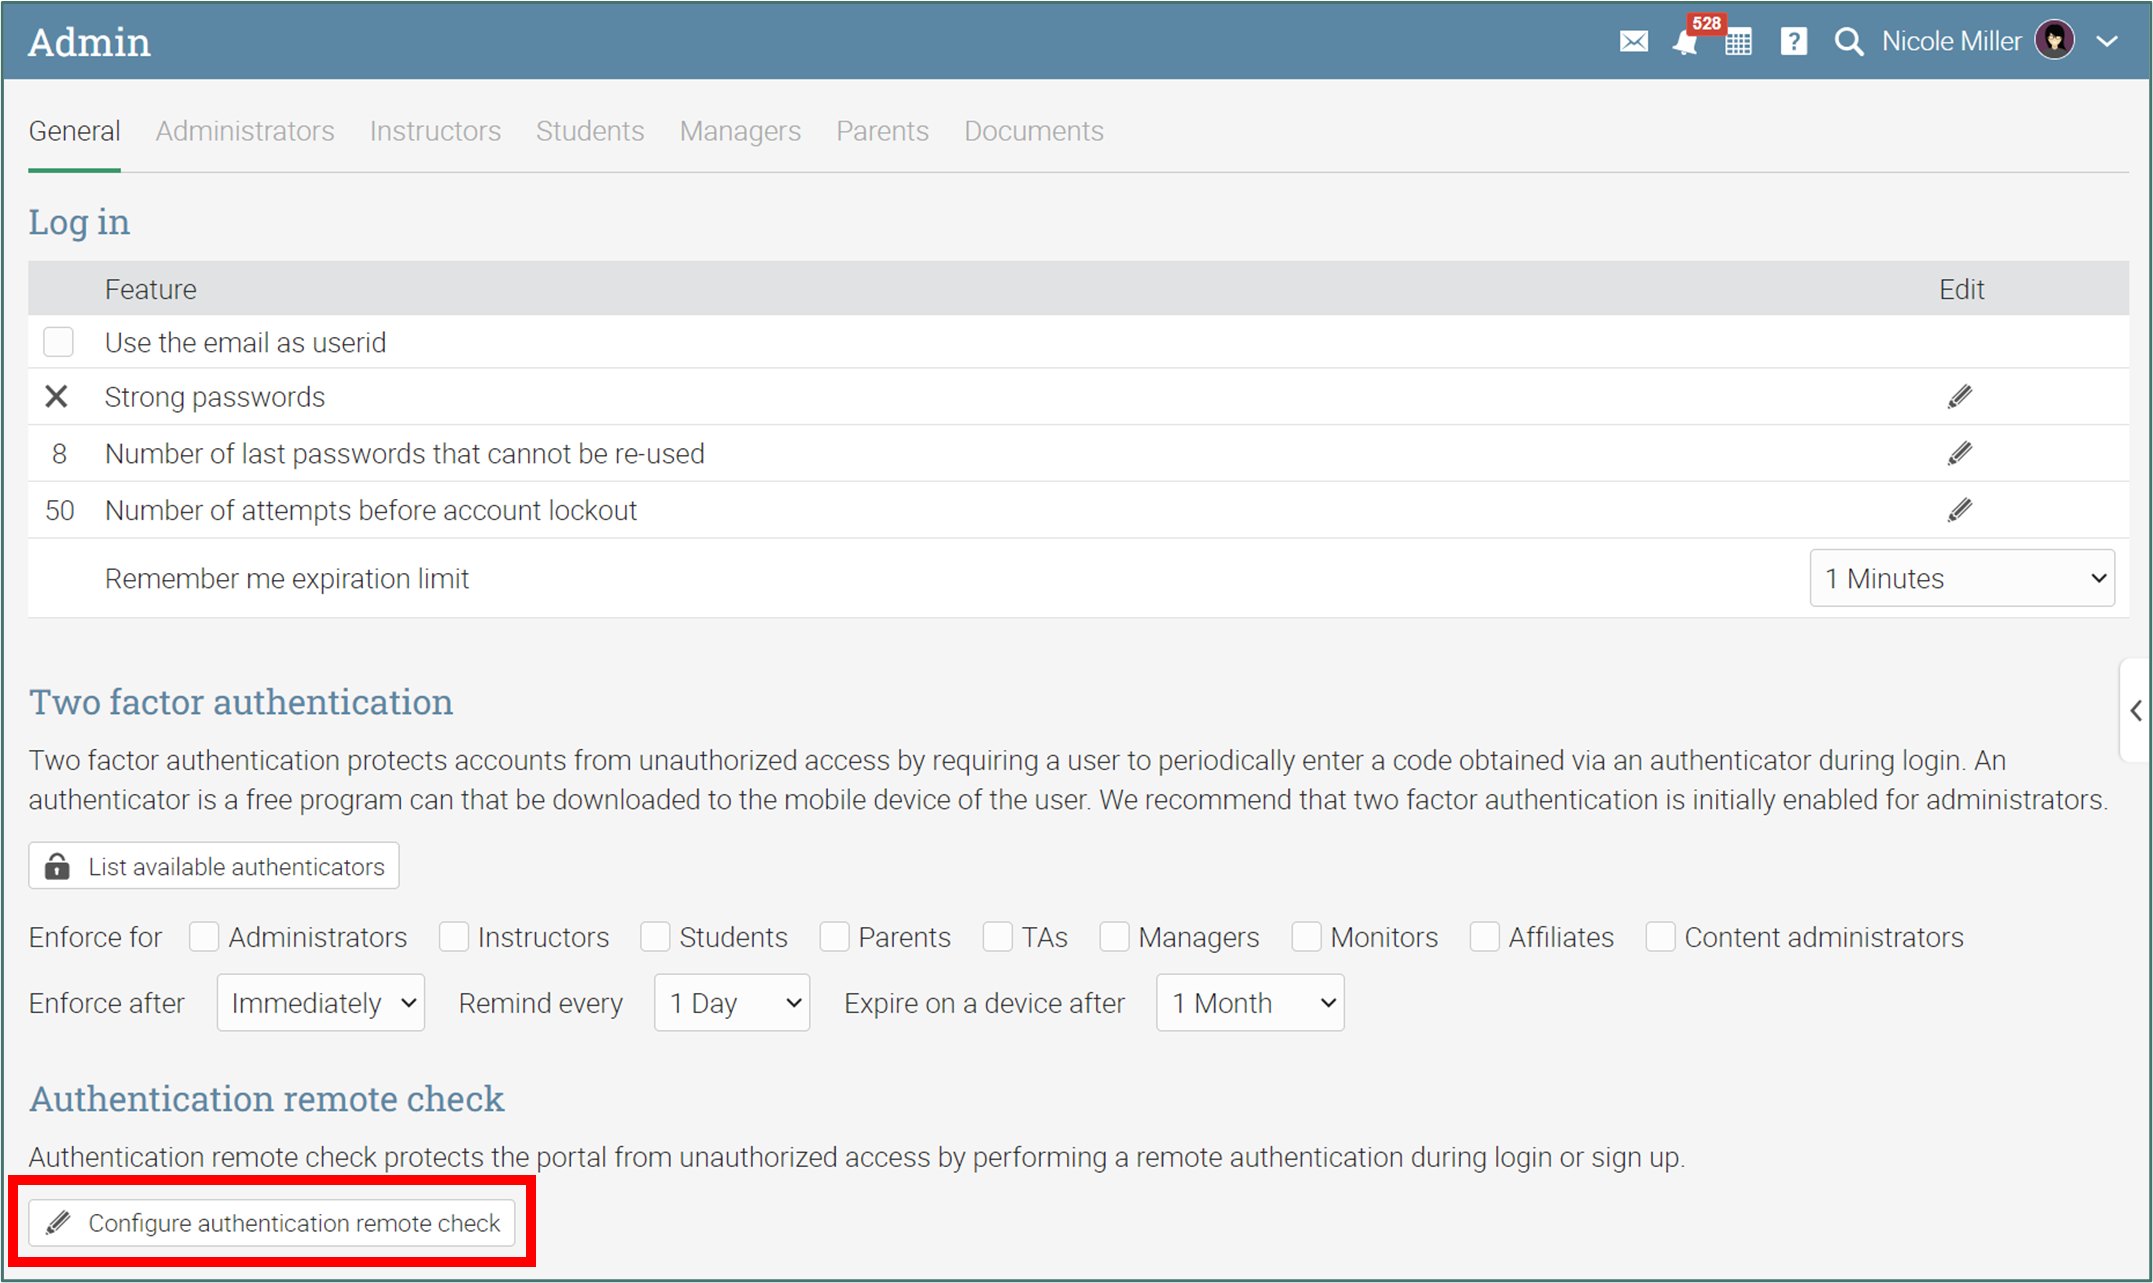This screenshot has width=2153, height=1283.
Task: Switch to the Administrators tab
Action: tap(245, 131)
